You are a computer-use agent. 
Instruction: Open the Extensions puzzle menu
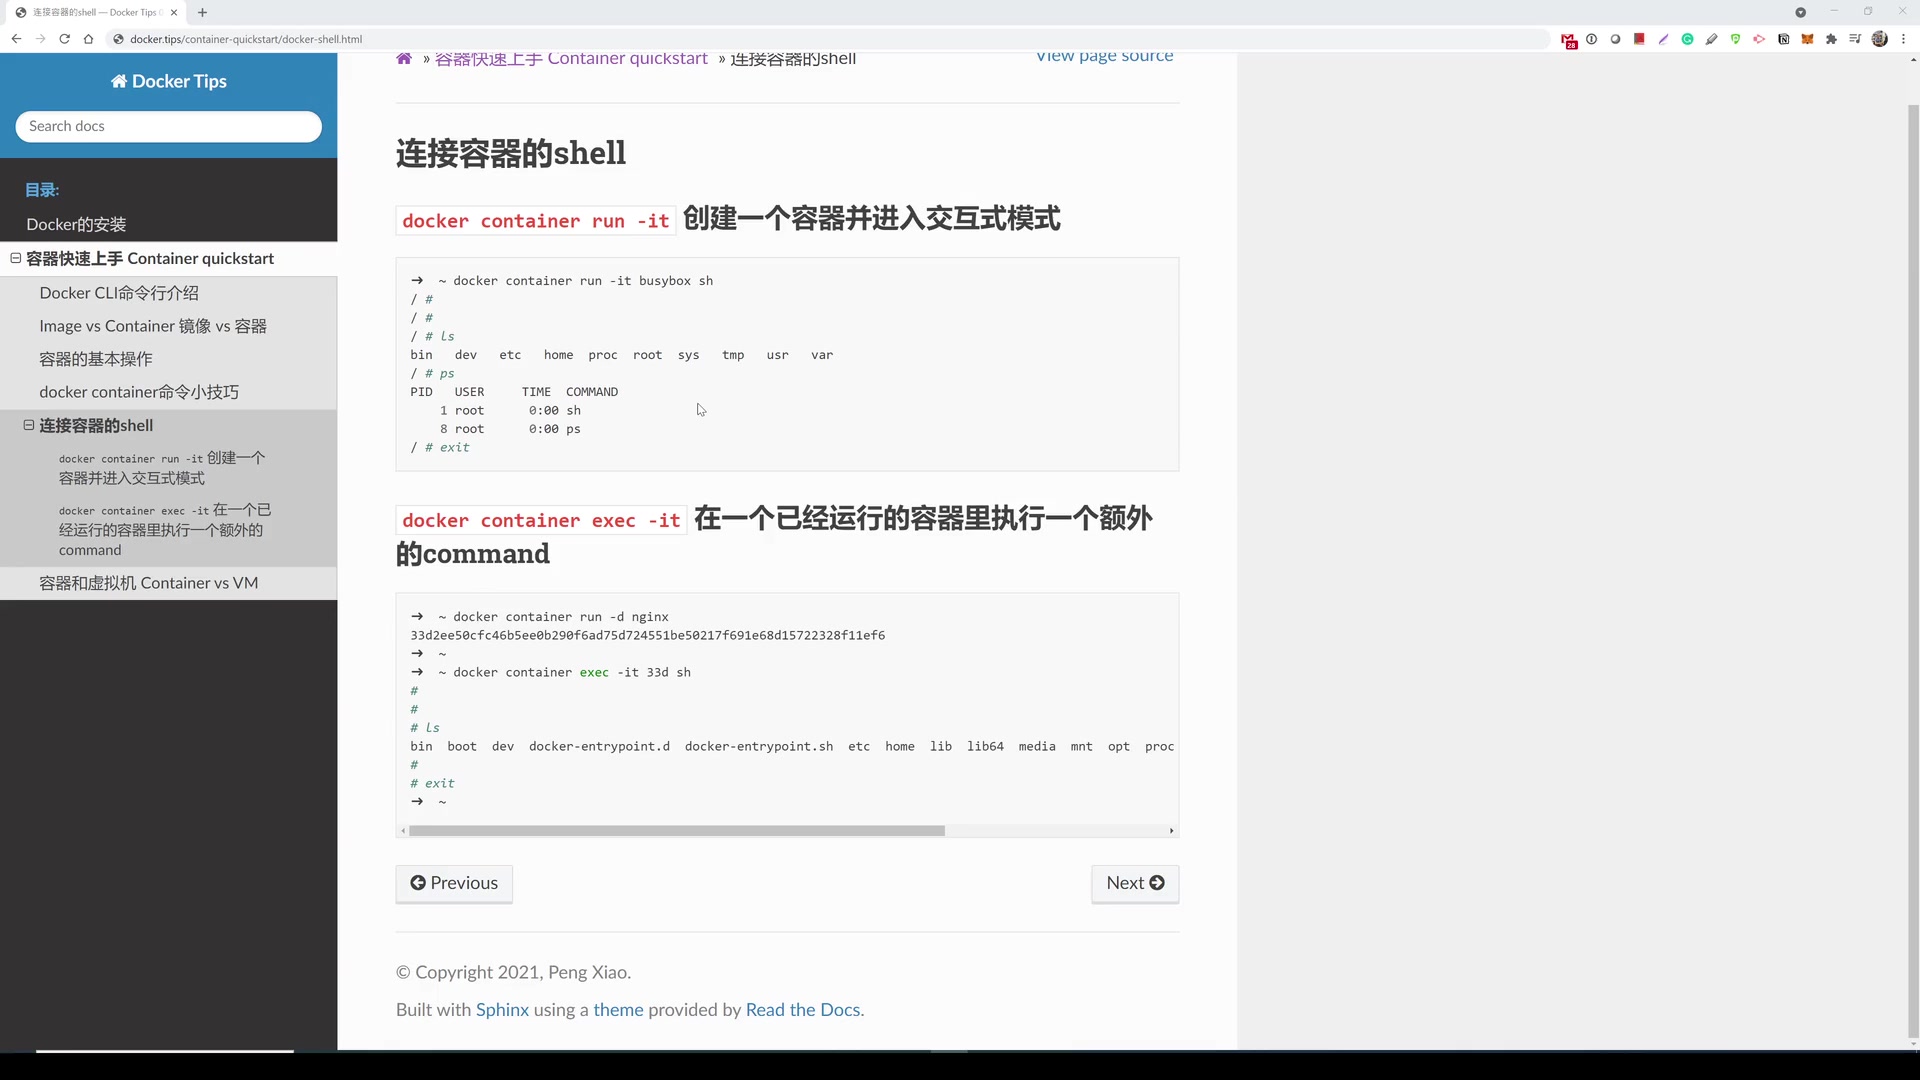[x=1831, y=39]
